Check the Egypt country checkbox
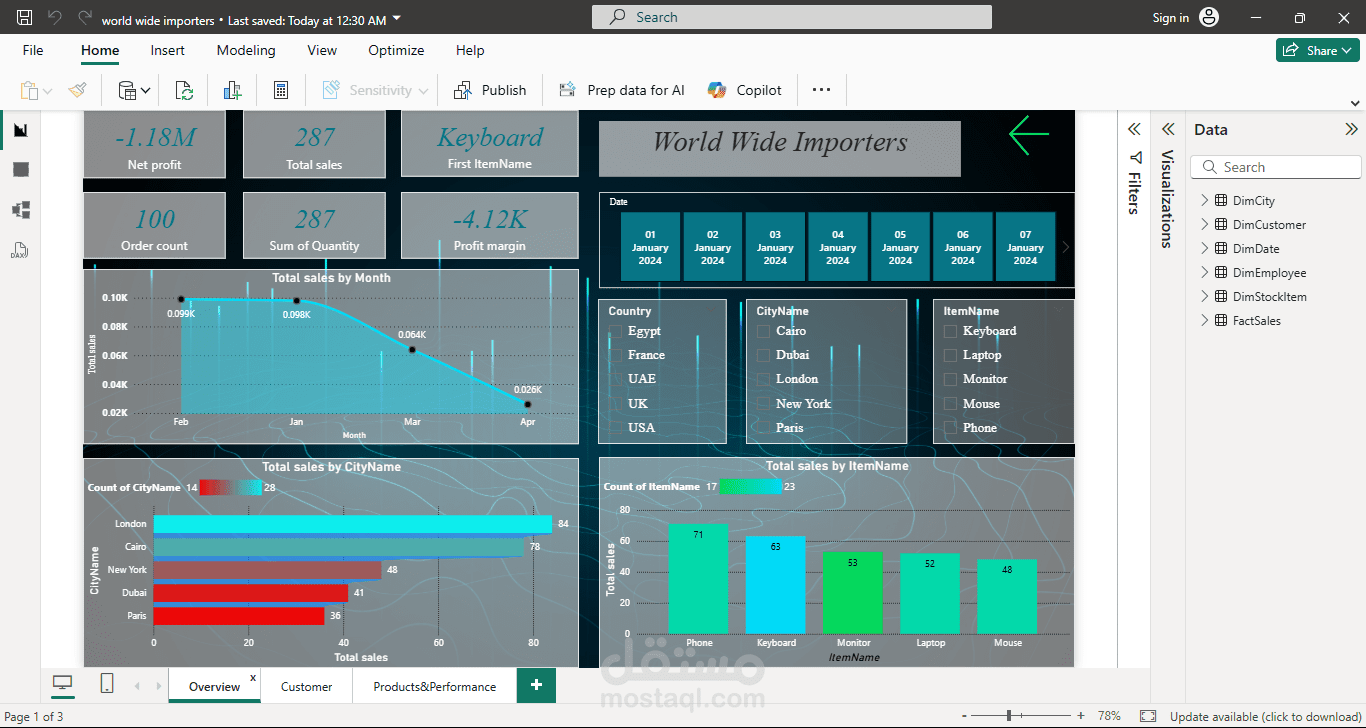The image size is (1366, 728). tap(615, 331)
